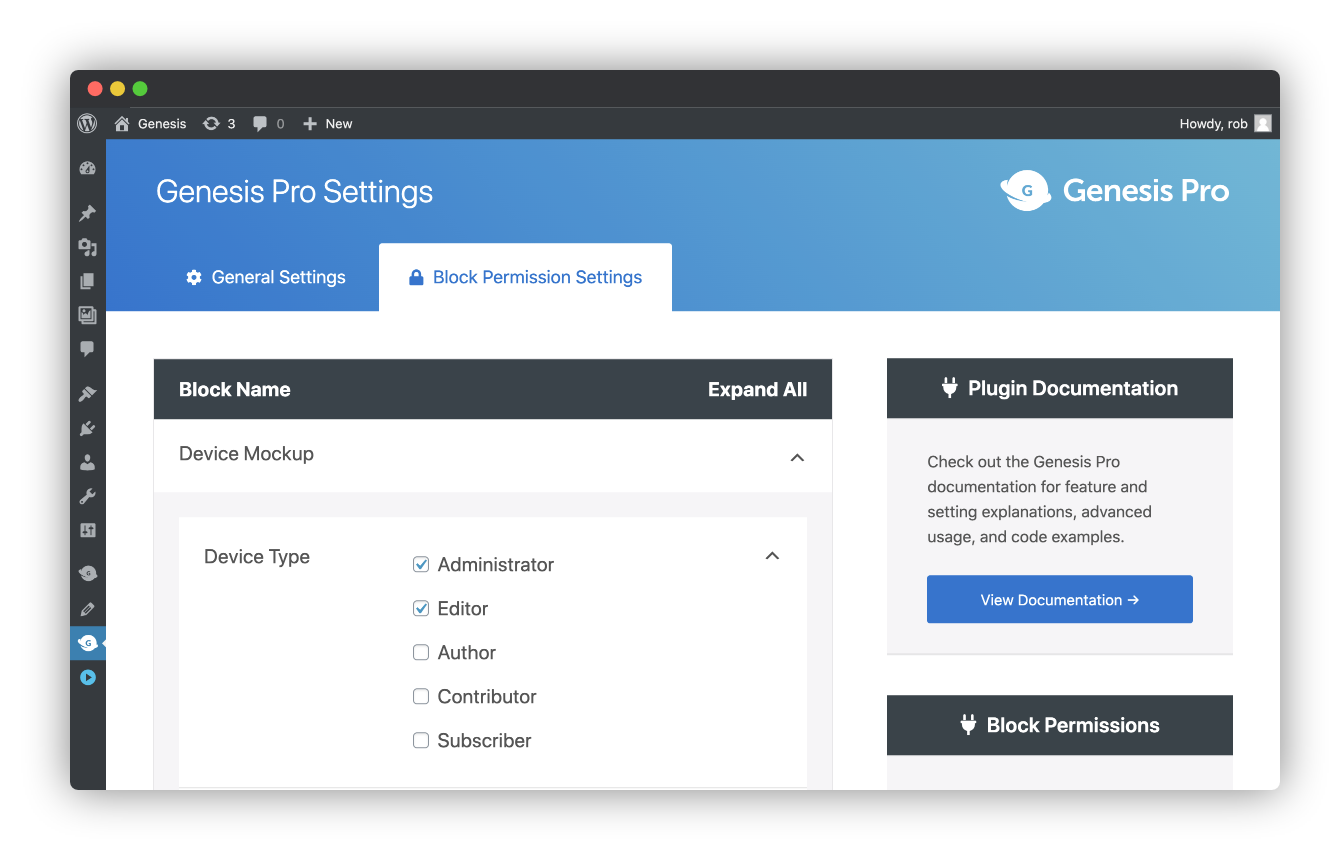Click the Plugin Documentation panel heading
This screenshot has width=1340, height=860.
click(x=1073, y=388)
